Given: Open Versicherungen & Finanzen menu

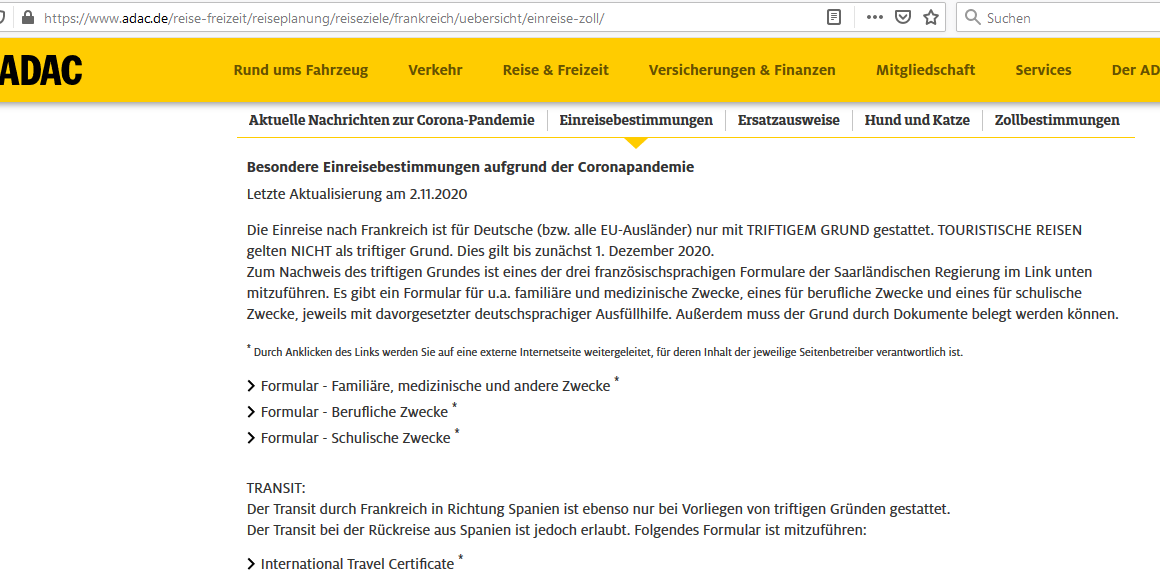Looking at the screenshot, I should click(742, 70).
